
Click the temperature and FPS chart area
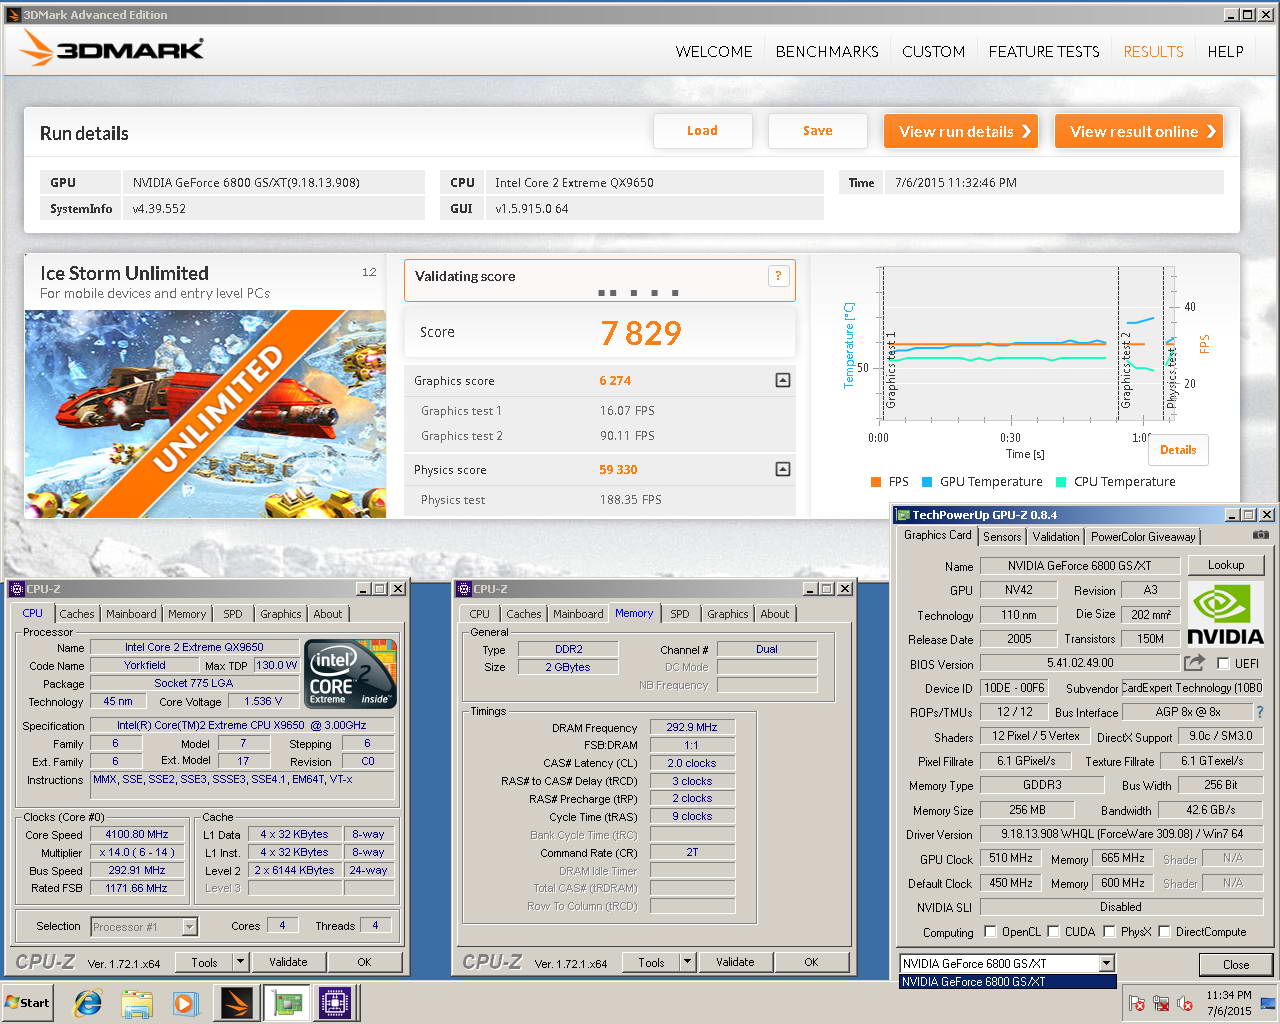pos(1025,344)
